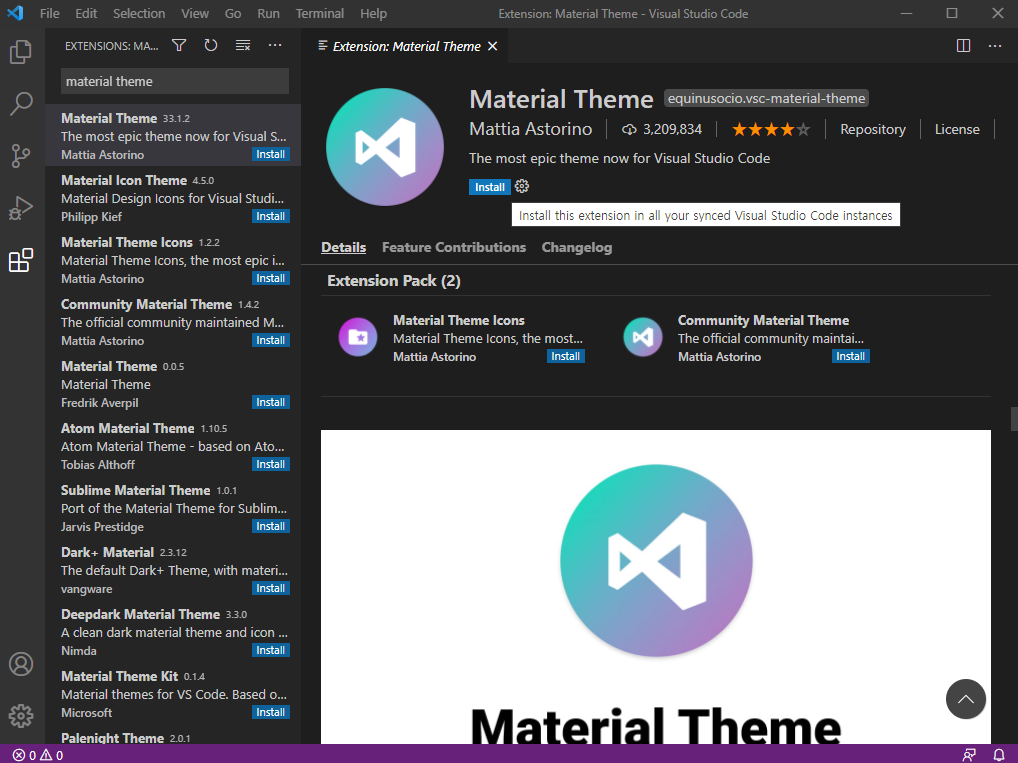Open Material Theme manage gear dropdown
The image size is (1018, 763).
coord(522,187)
